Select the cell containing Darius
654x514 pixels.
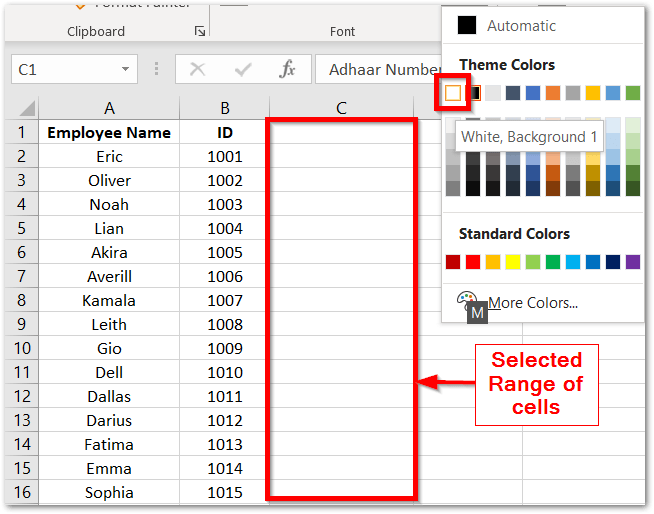[x=109, y=420]
